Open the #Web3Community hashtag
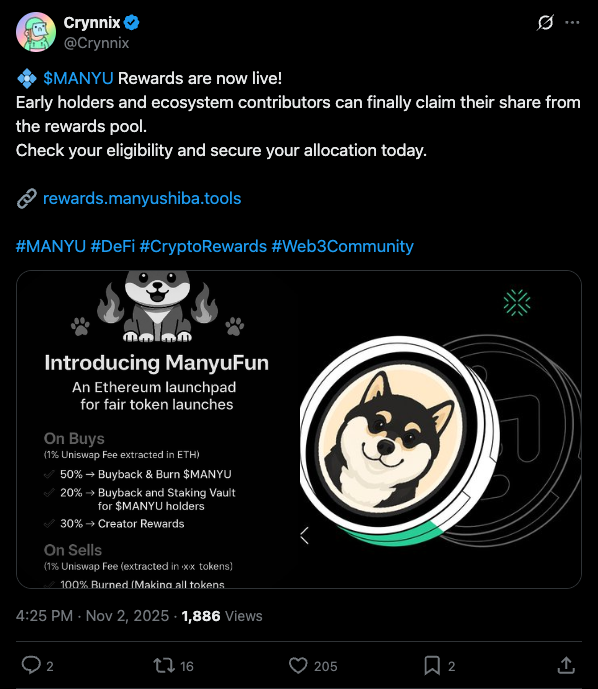This screenshot has width=598, height=689. [x=342, y=246]
